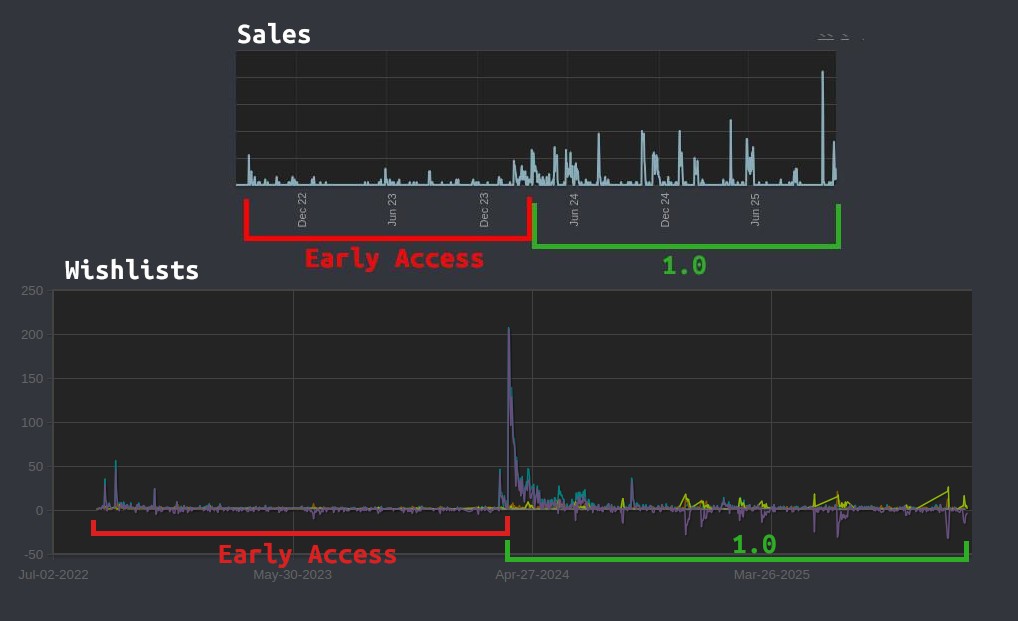Click the Apr-27-2024 date on Wishlists axis
The image size is (1018, 621).
point(532,575)
